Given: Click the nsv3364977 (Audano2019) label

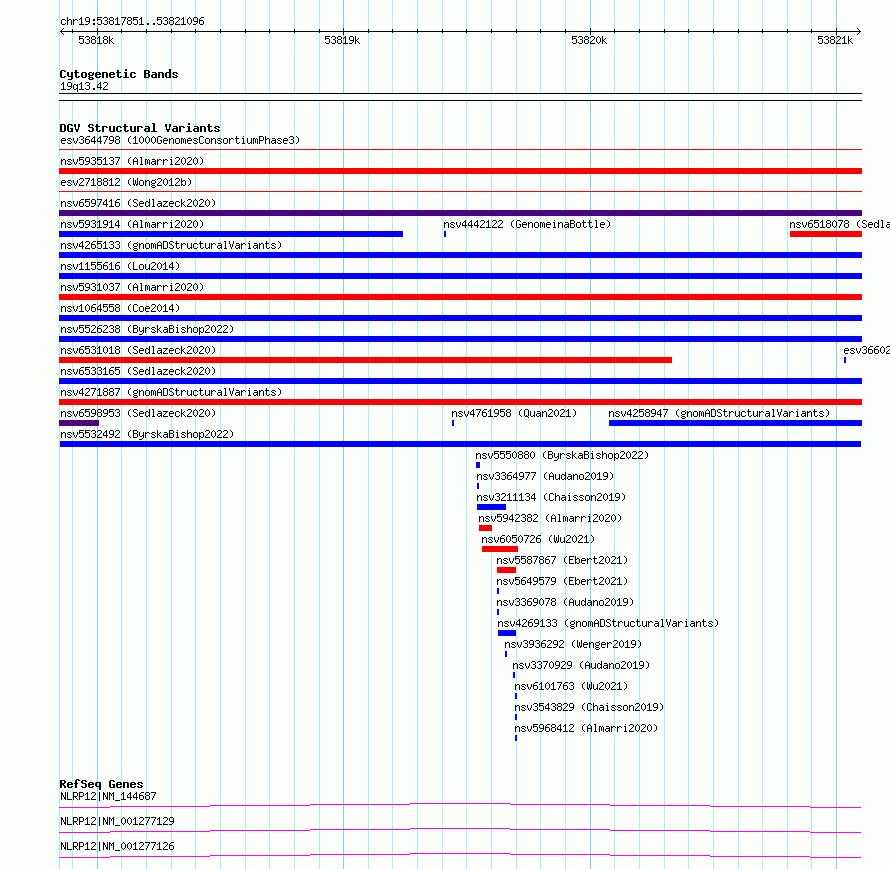Looking at the screenshot, I should click(545, 476).
